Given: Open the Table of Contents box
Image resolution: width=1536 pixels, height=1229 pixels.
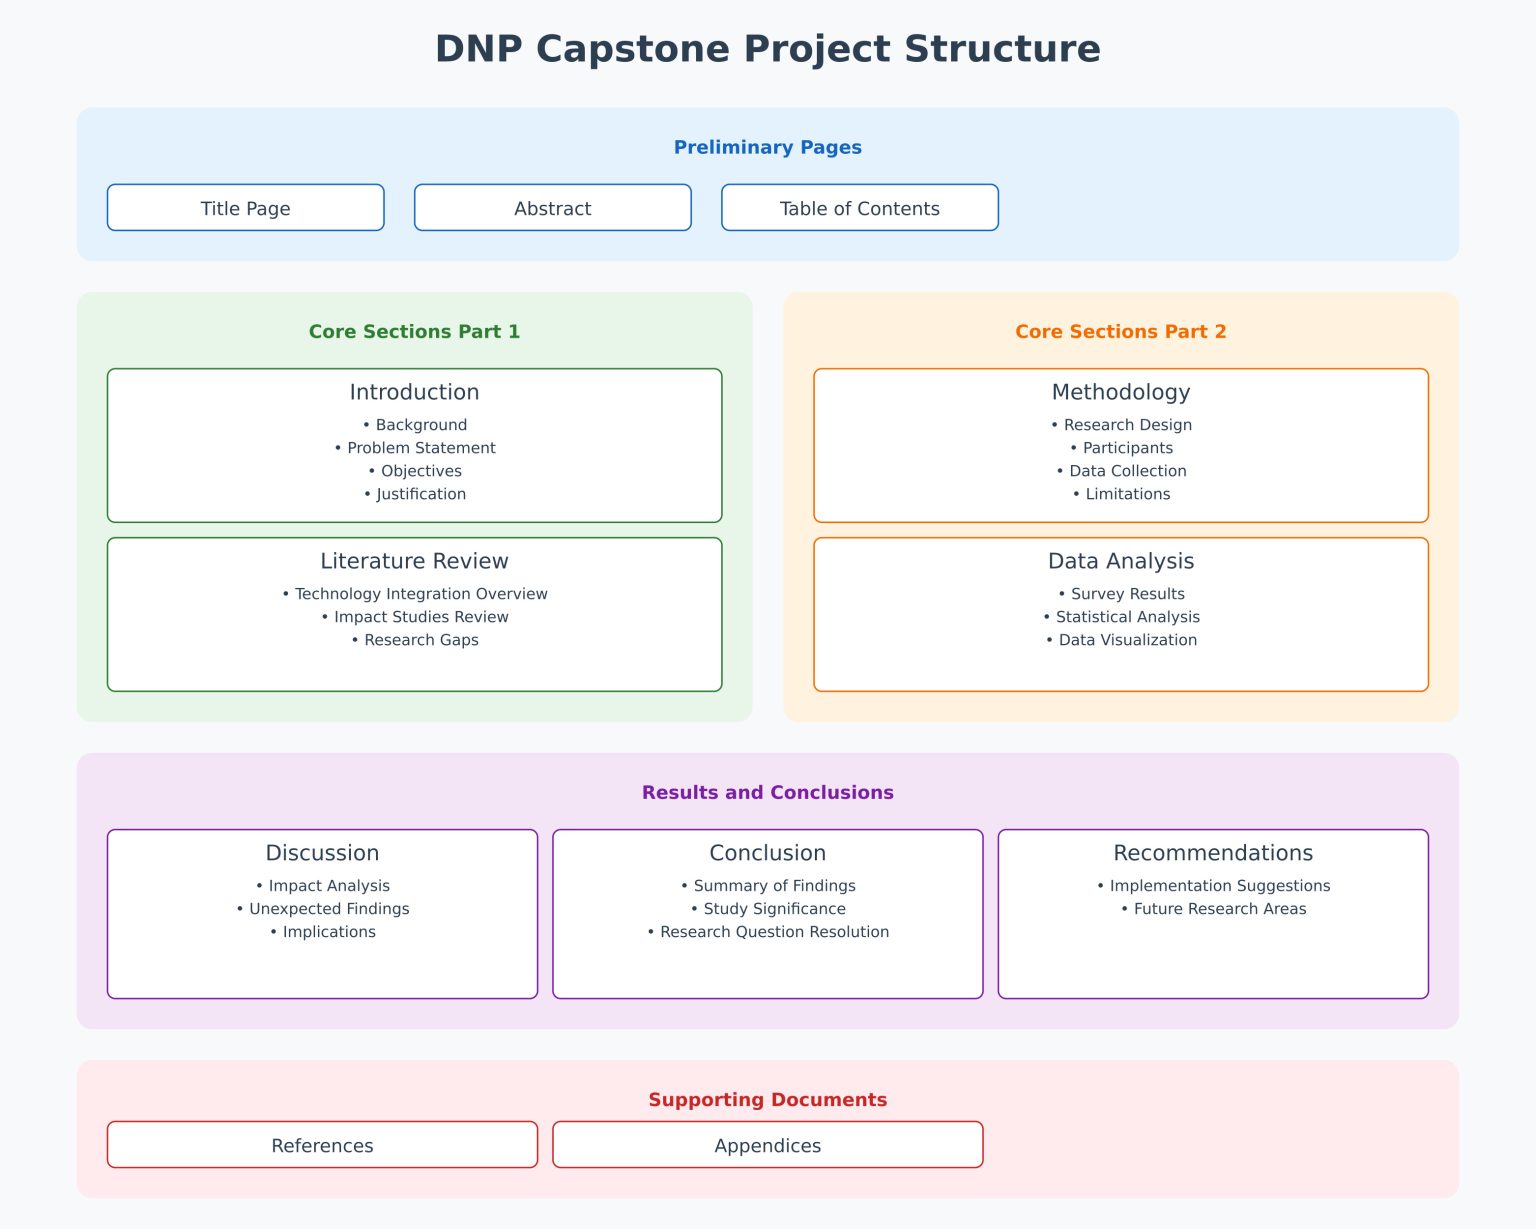Looking at the screenshot, I should [859, 208].
